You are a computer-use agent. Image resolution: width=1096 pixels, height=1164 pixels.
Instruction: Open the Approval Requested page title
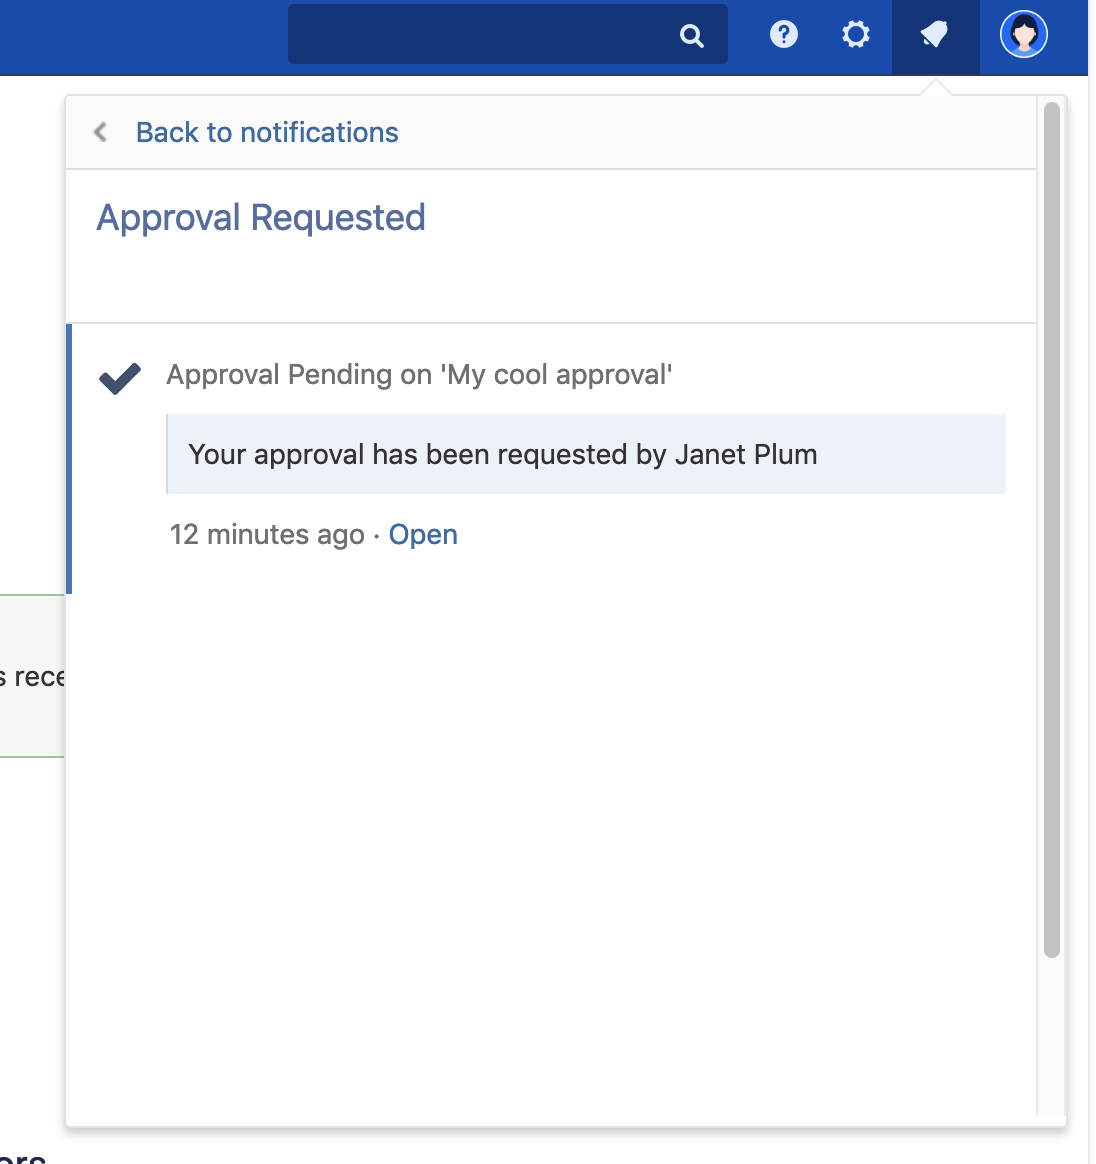(261, 217)
